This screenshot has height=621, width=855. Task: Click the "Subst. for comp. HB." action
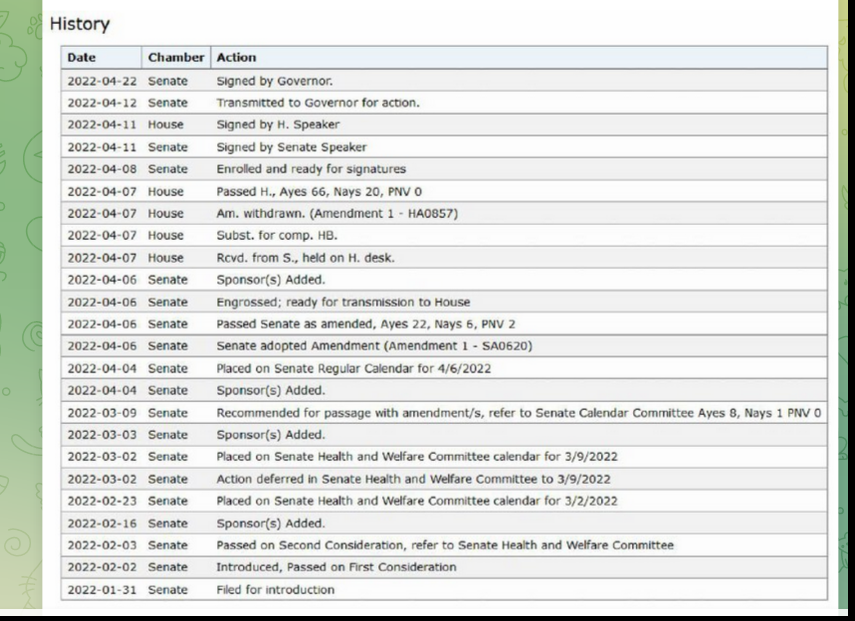[277, 235]
